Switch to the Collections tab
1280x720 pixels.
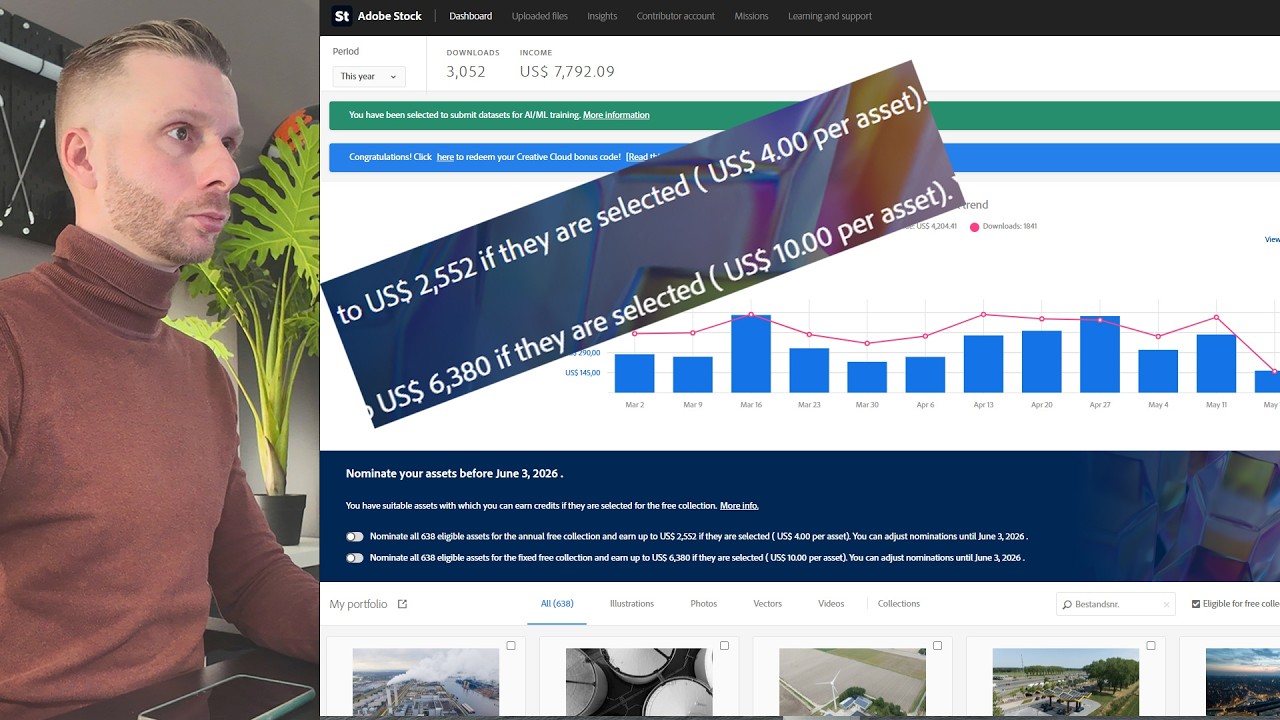[x=899, y=604]
